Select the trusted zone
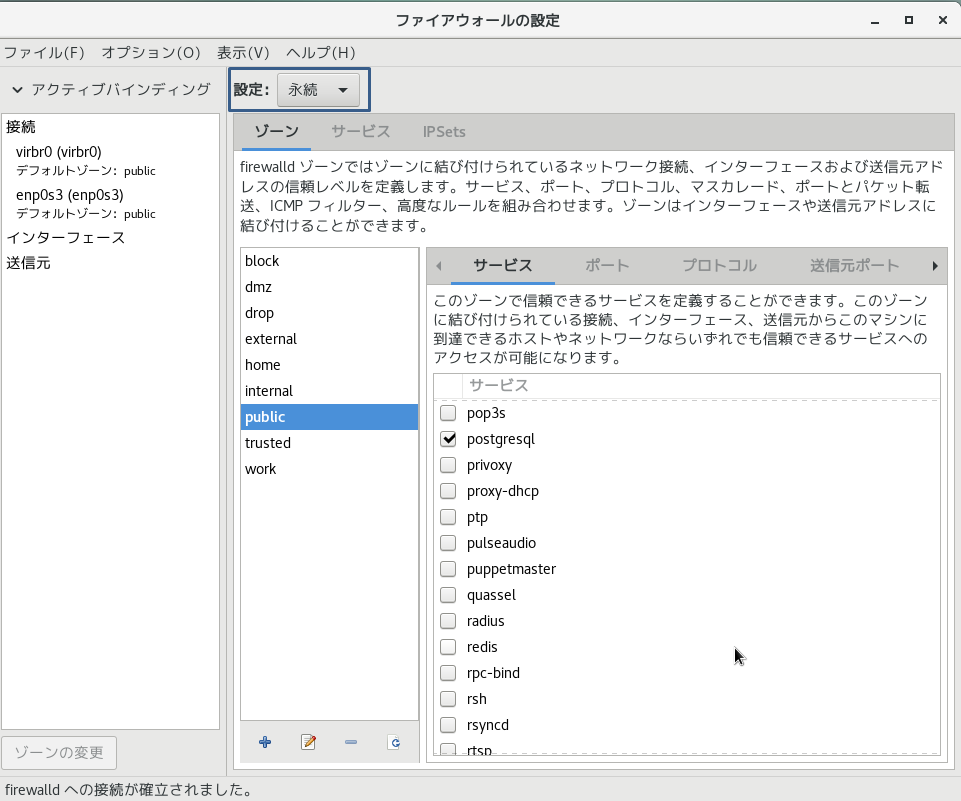 [329, 443]
